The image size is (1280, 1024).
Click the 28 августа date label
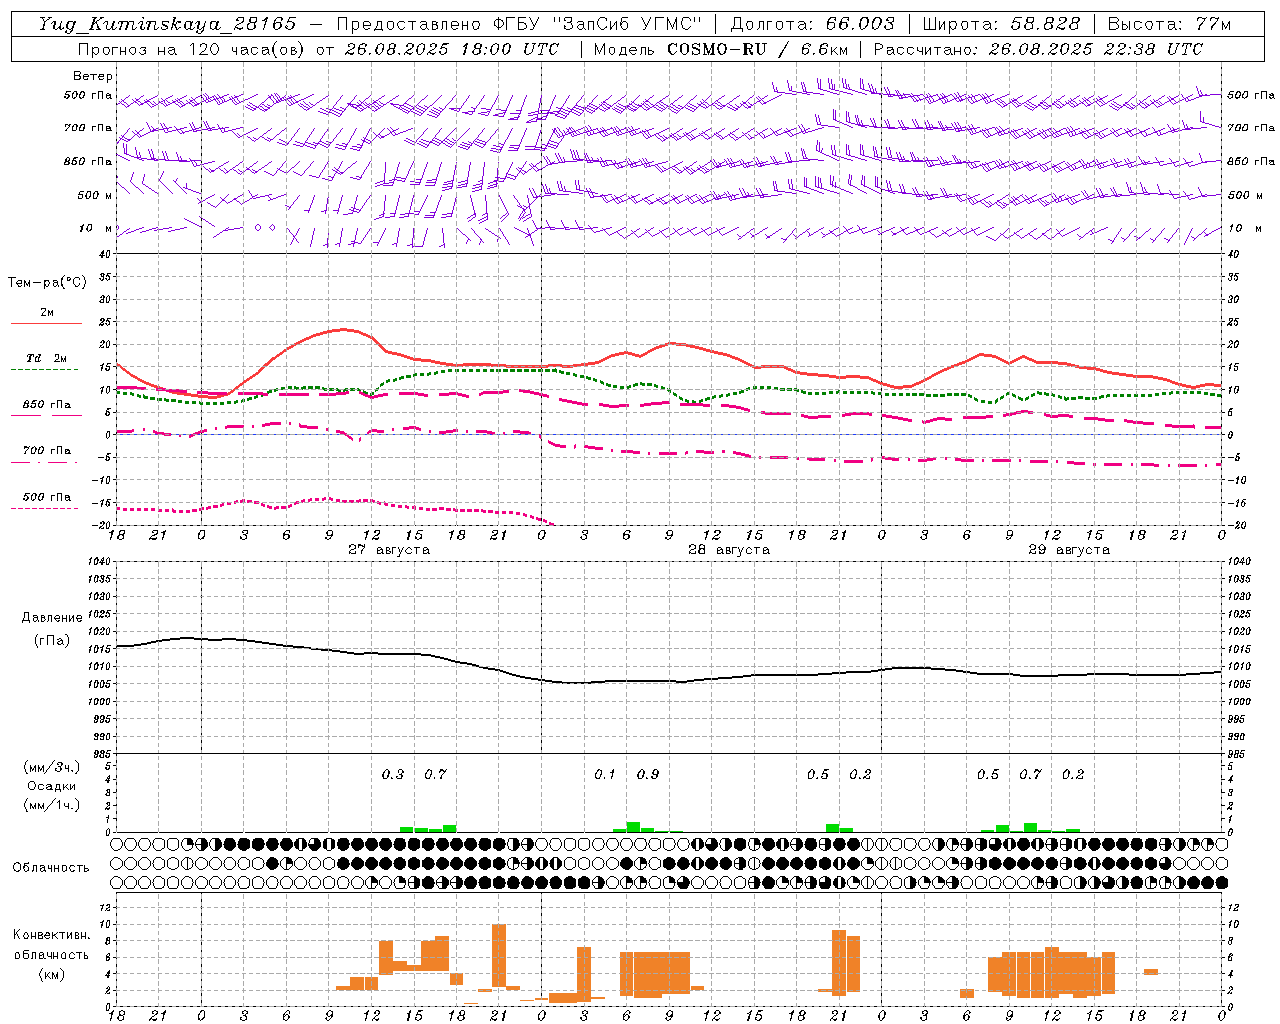tap(729, 550)
